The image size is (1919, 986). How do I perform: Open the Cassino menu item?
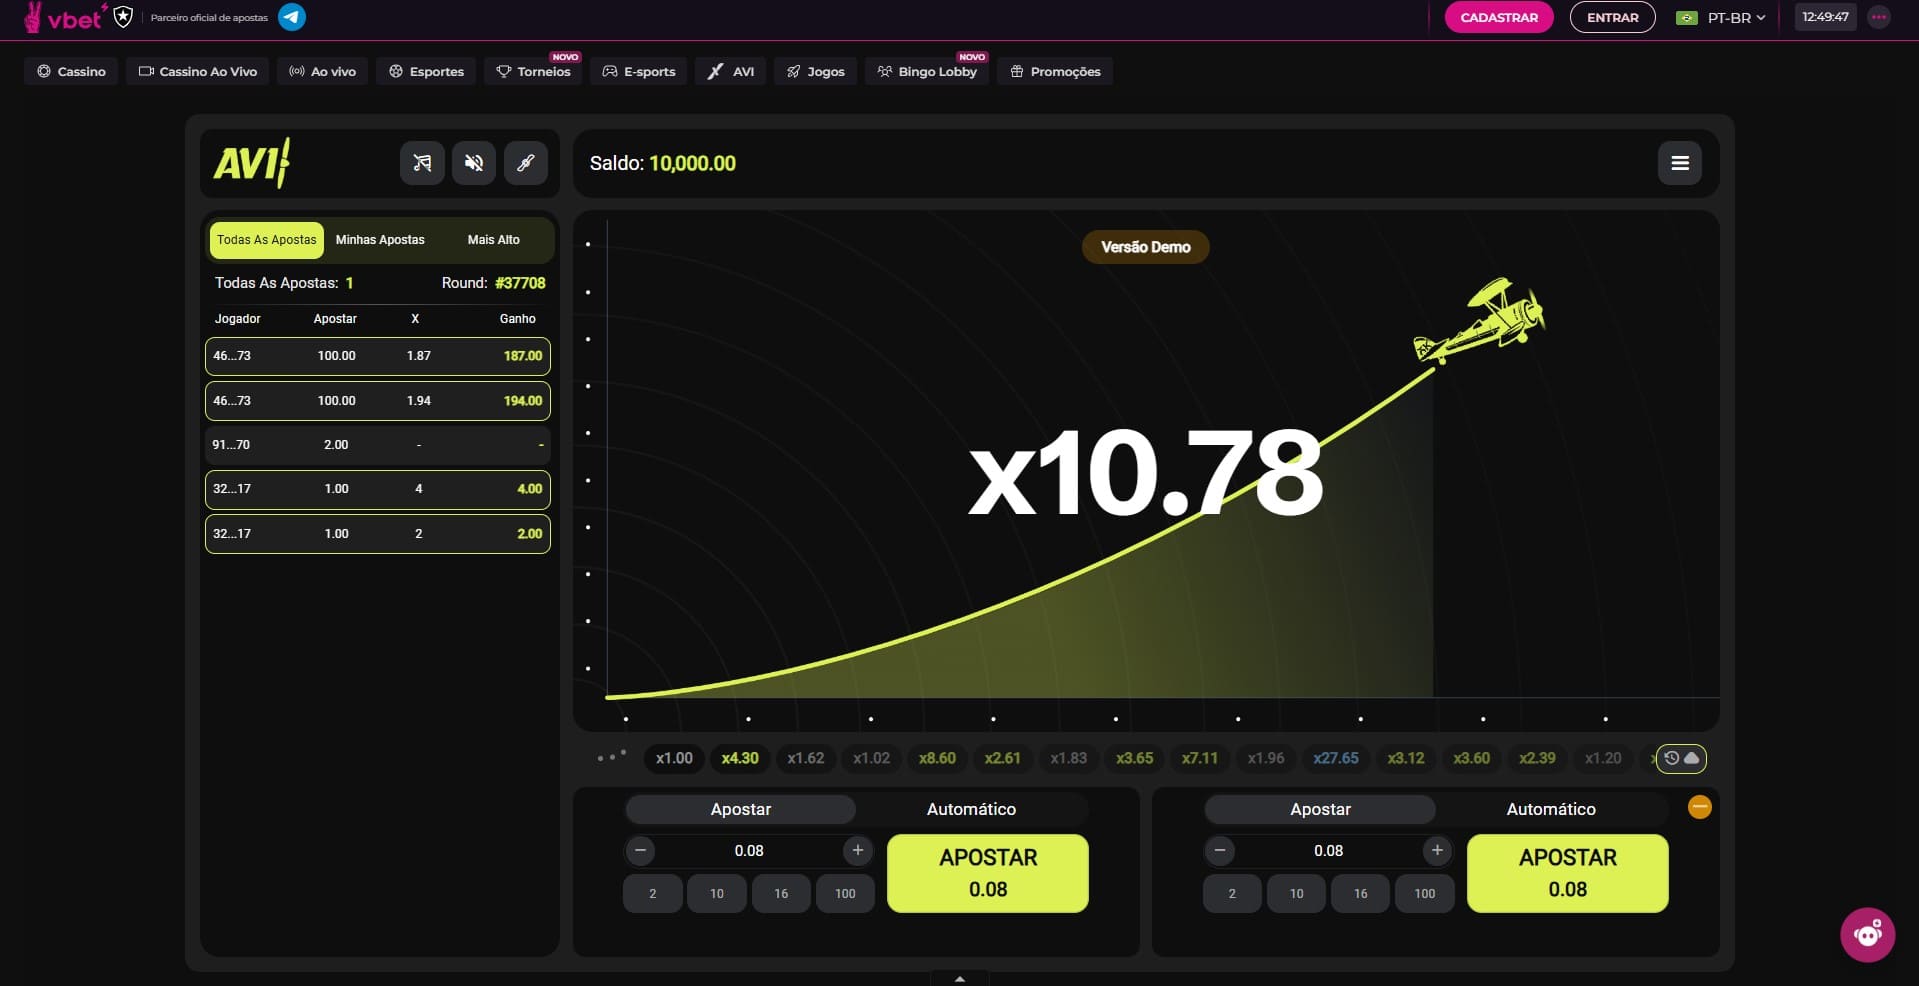[71, 71]
